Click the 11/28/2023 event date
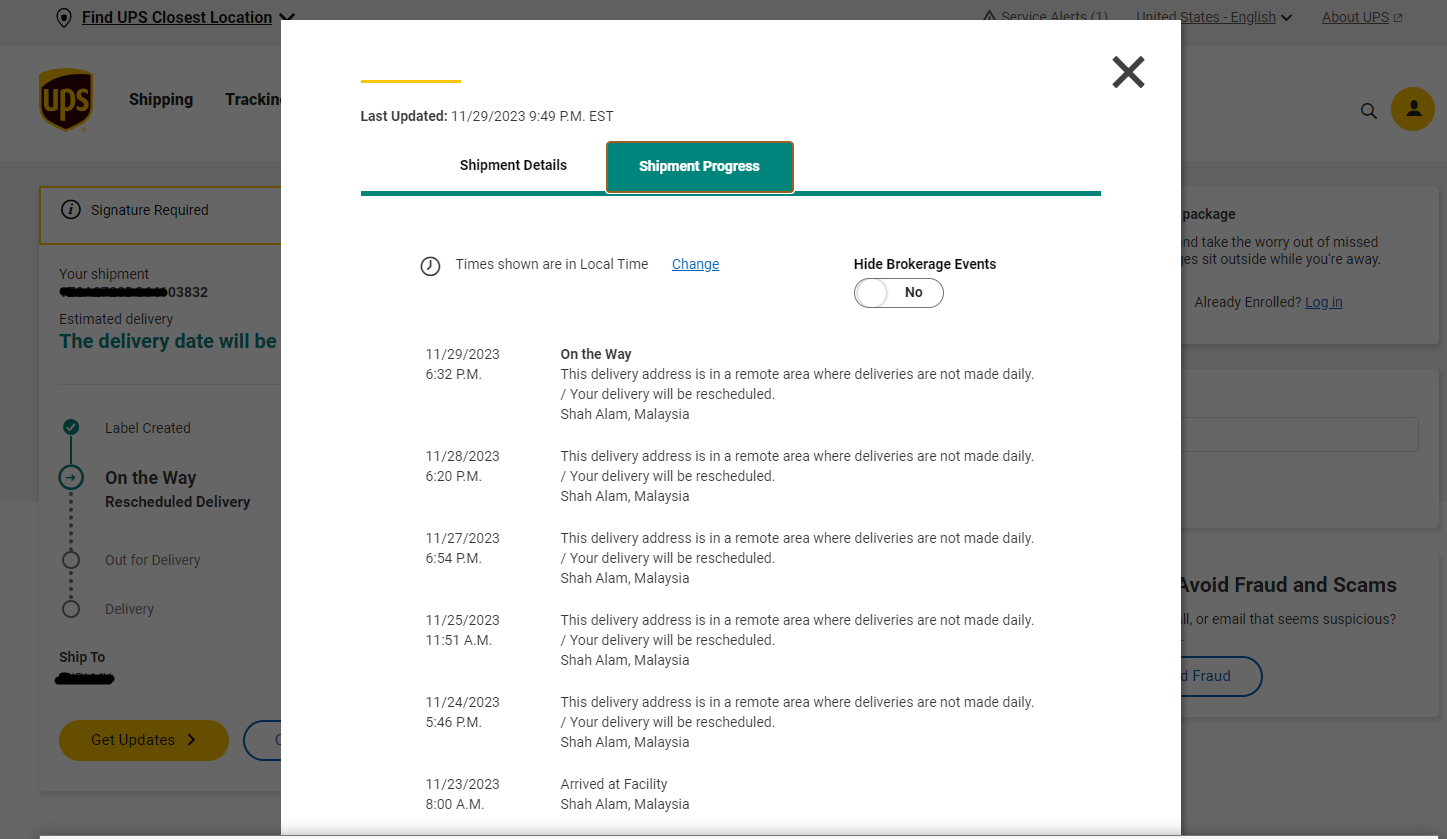 pyautogui.click(x=462, y=456)
